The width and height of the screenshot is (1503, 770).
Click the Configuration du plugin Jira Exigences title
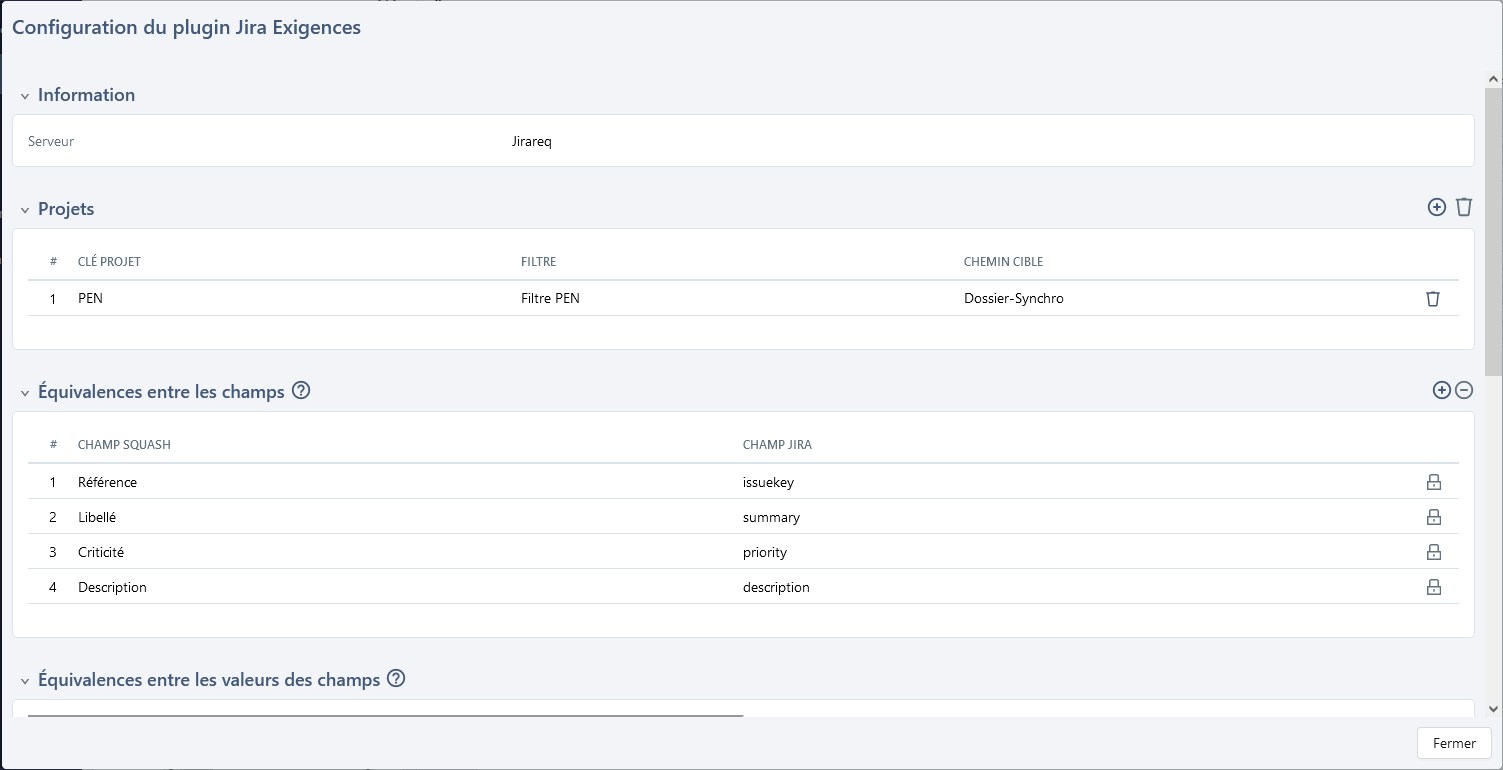[x=186, y=28]
